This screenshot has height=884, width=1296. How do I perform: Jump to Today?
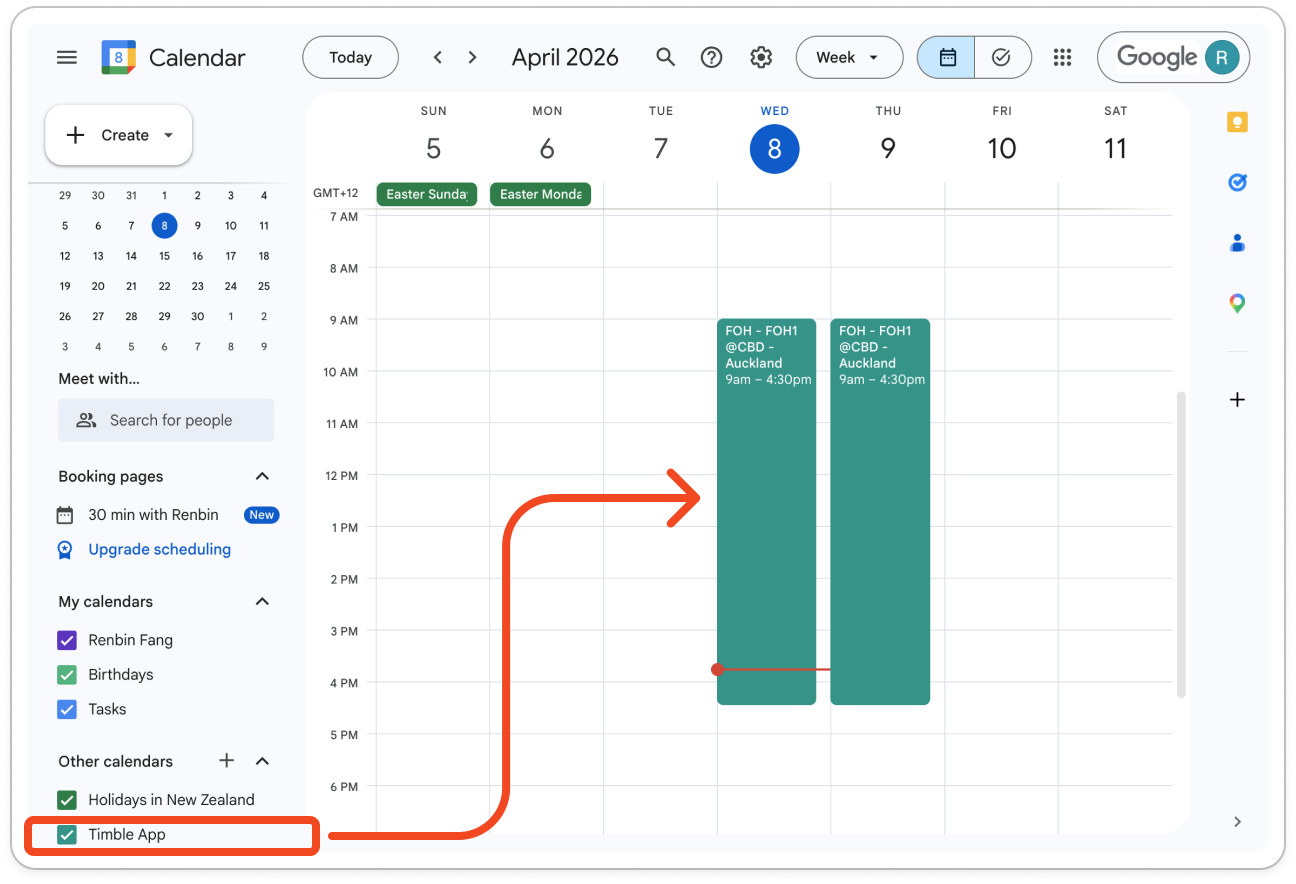pos(350,57)
